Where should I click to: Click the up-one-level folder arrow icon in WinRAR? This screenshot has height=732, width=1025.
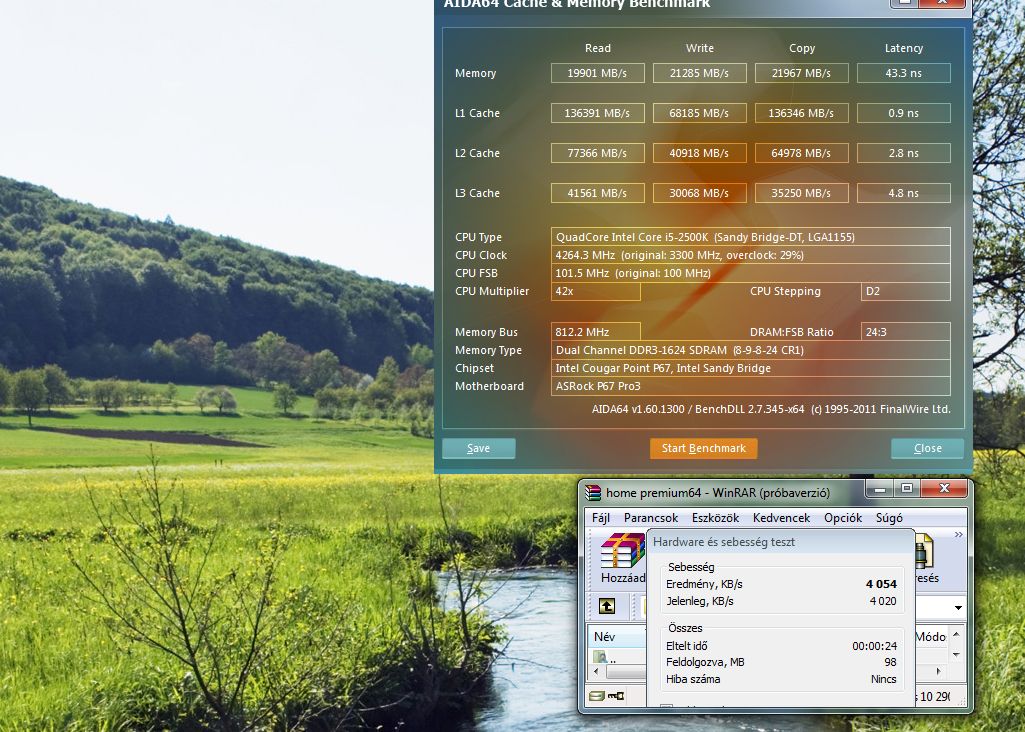607,607
